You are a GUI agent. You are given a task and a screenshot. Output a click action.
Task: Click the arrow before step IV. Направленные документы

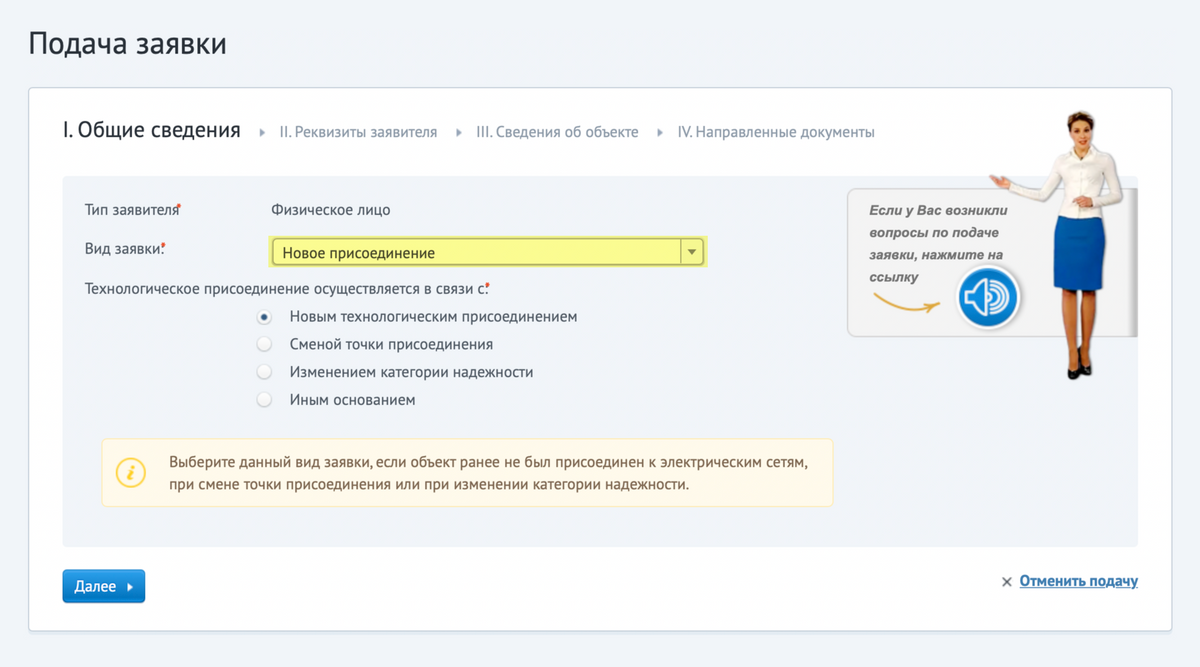[660, 132]
